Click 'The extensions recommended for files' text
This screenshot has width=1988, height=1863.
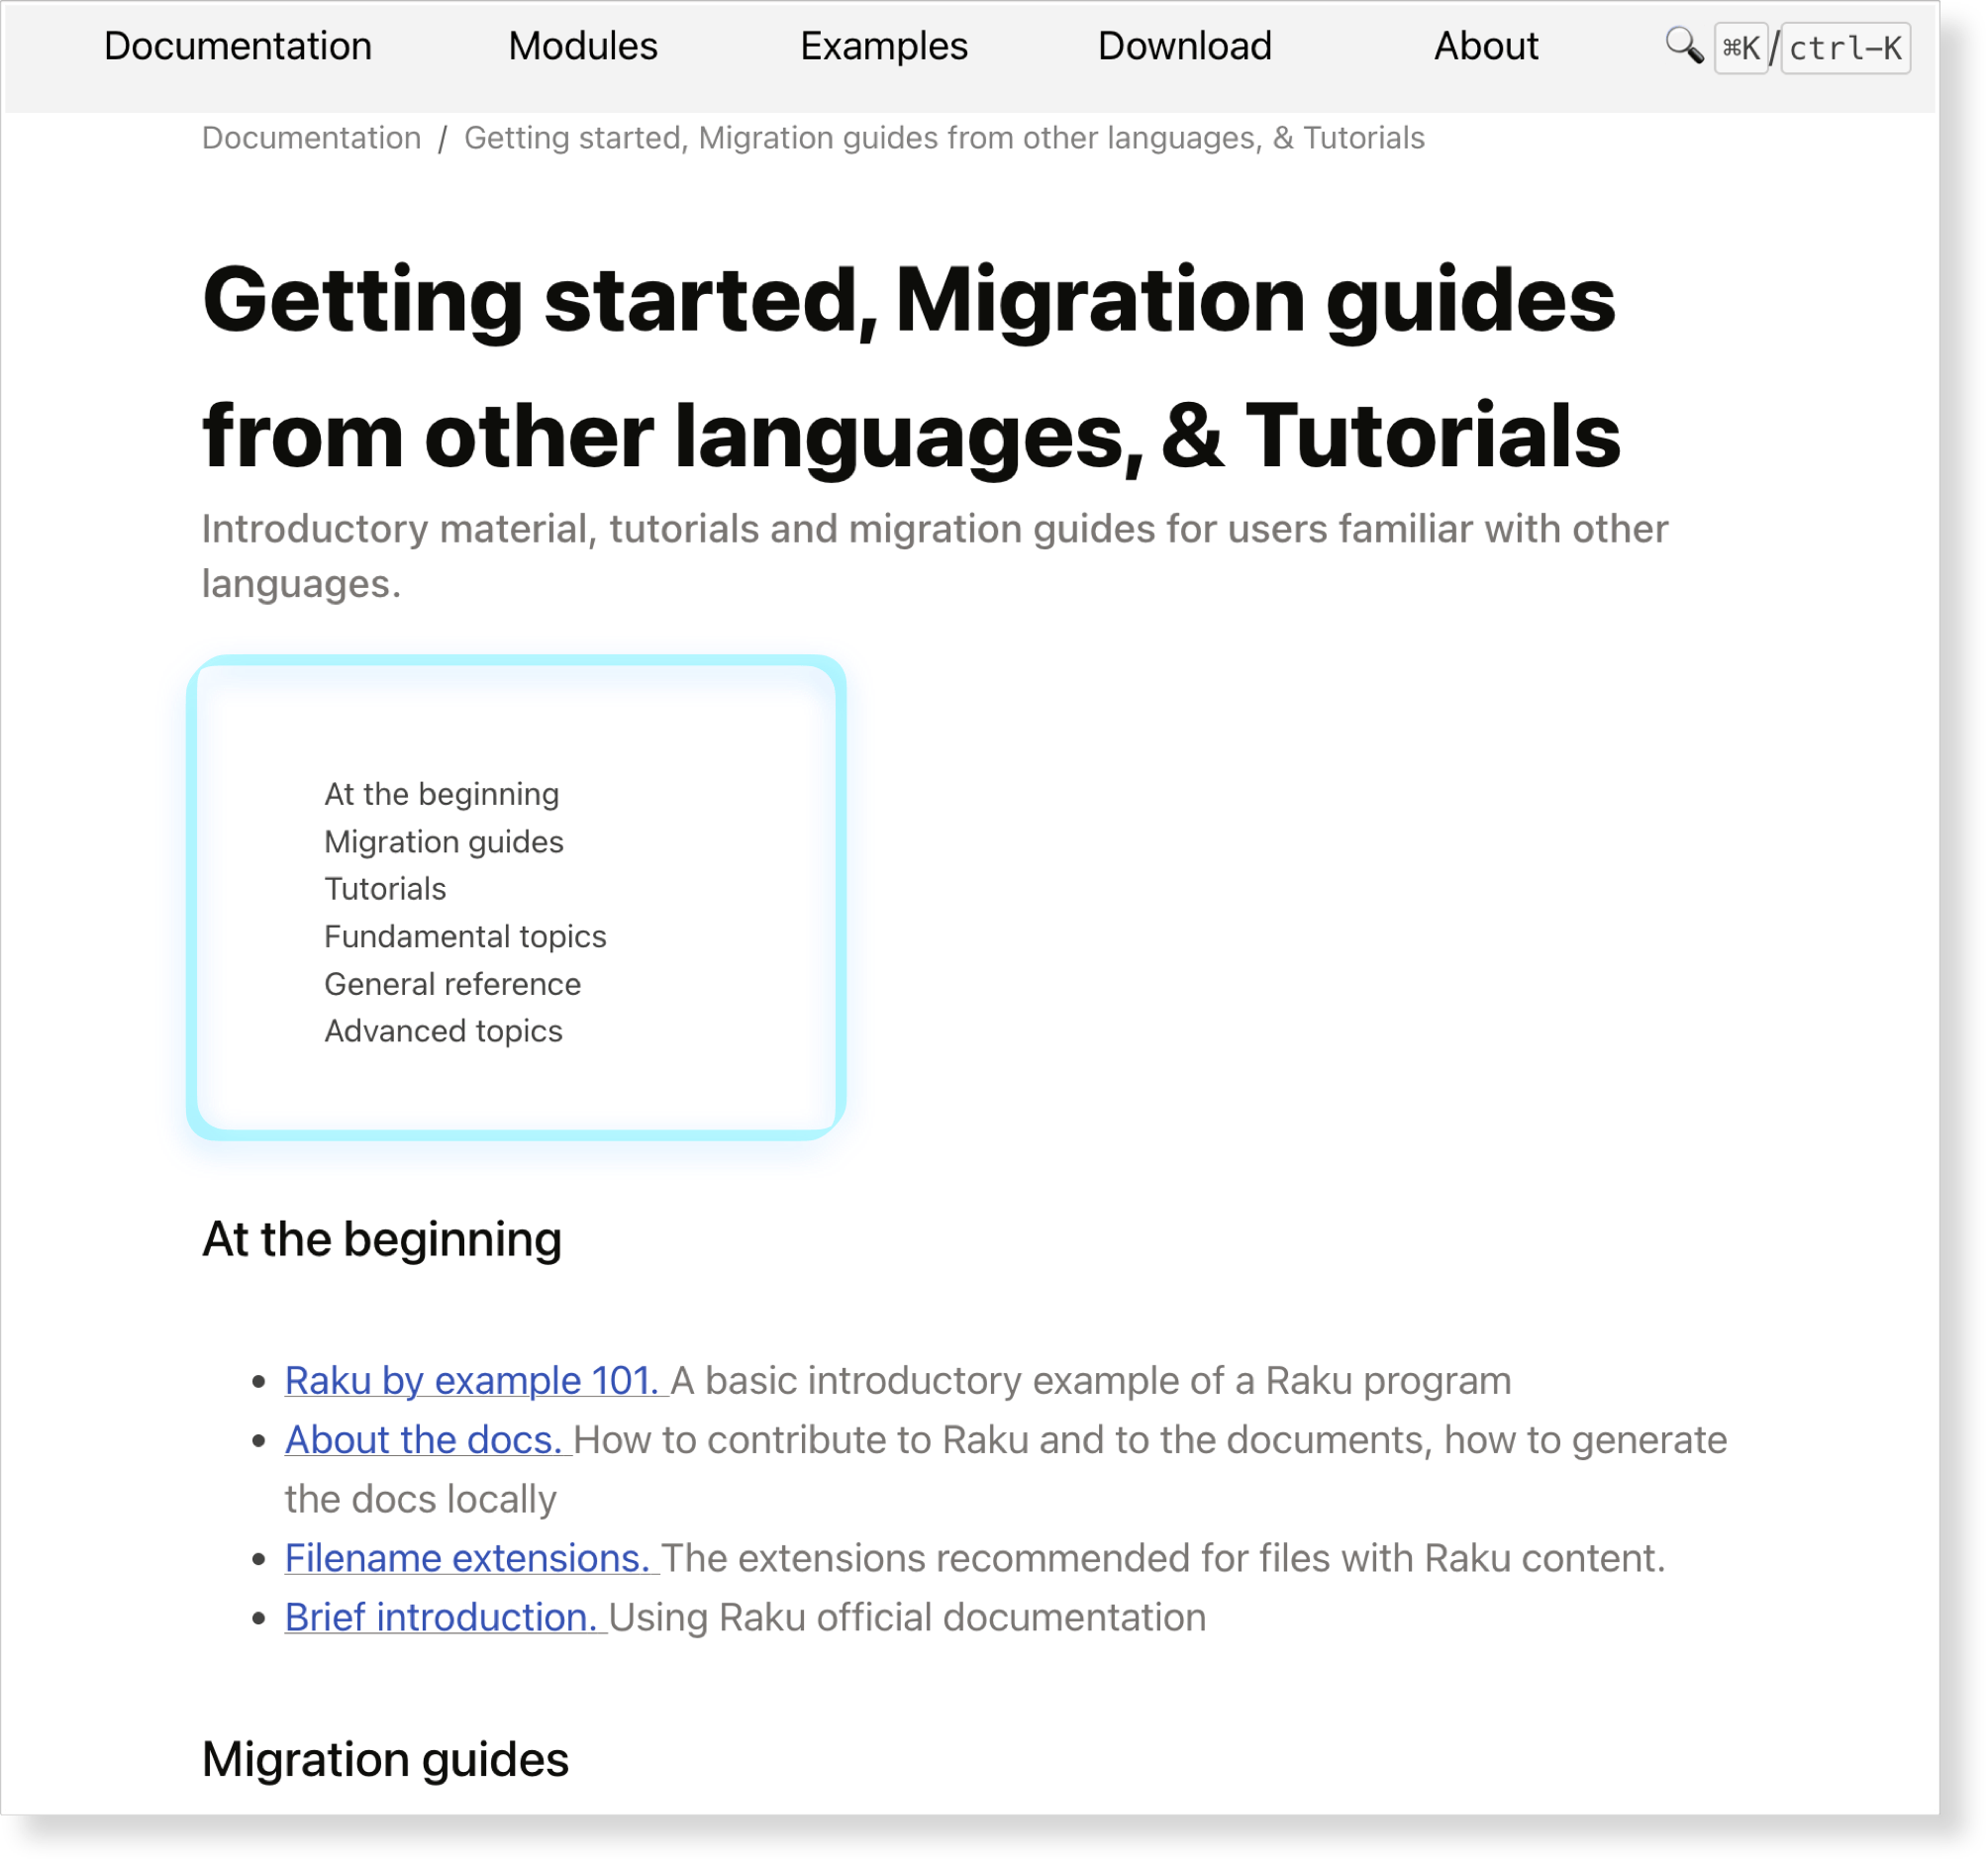click(1163, 1559)
